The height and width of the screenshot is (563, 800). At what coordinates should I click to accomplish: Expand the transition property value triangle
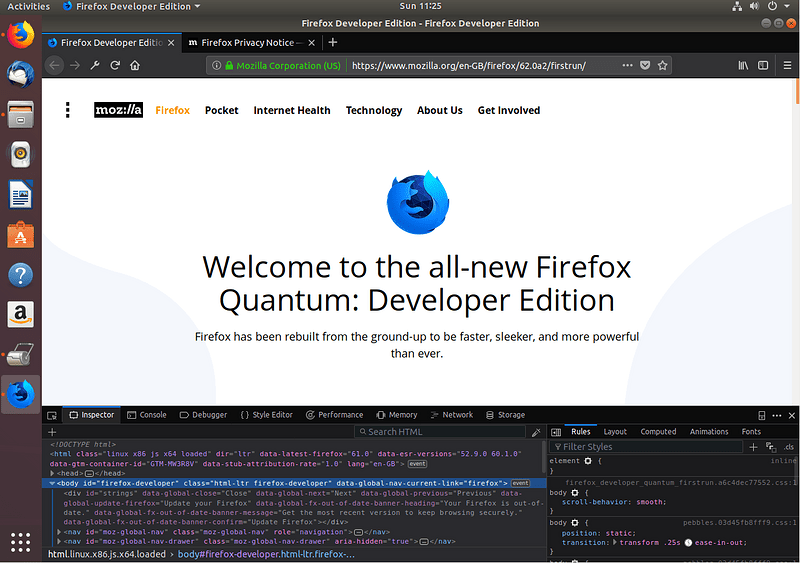tap(614, 543)
